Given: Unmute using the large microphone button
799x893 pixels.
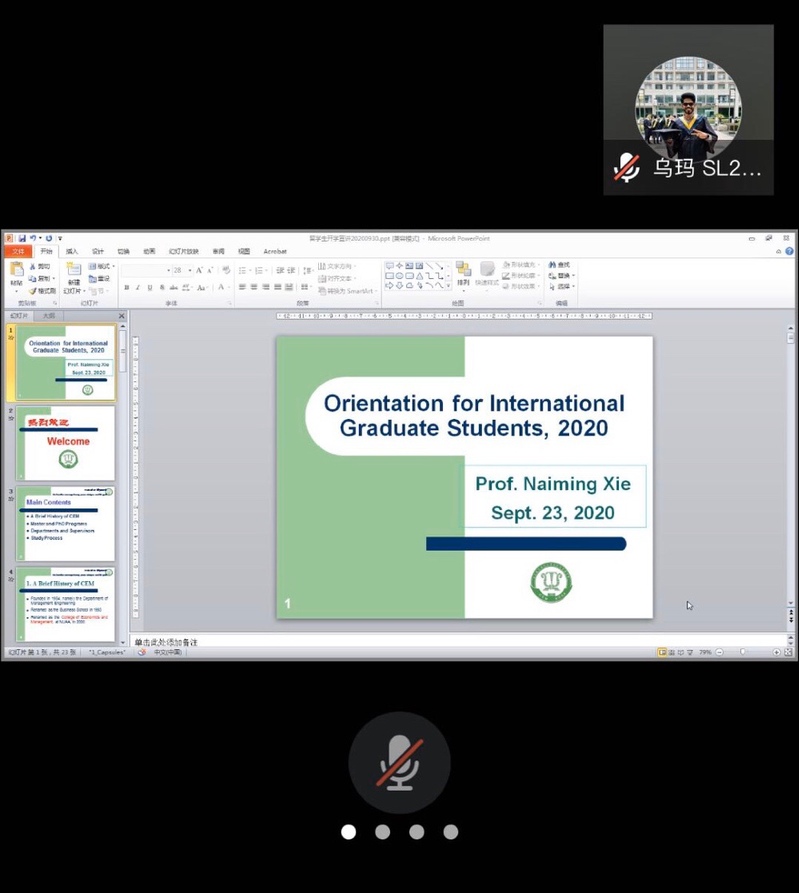Looking at the screenshot, I should [399, 763].
